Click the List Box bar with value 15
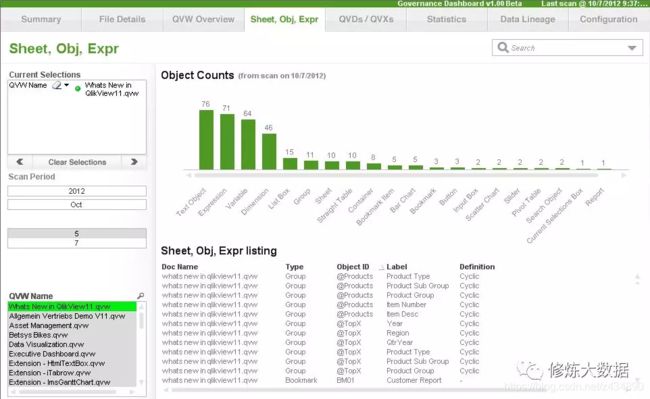650x399 pixels. coord(290,163)
